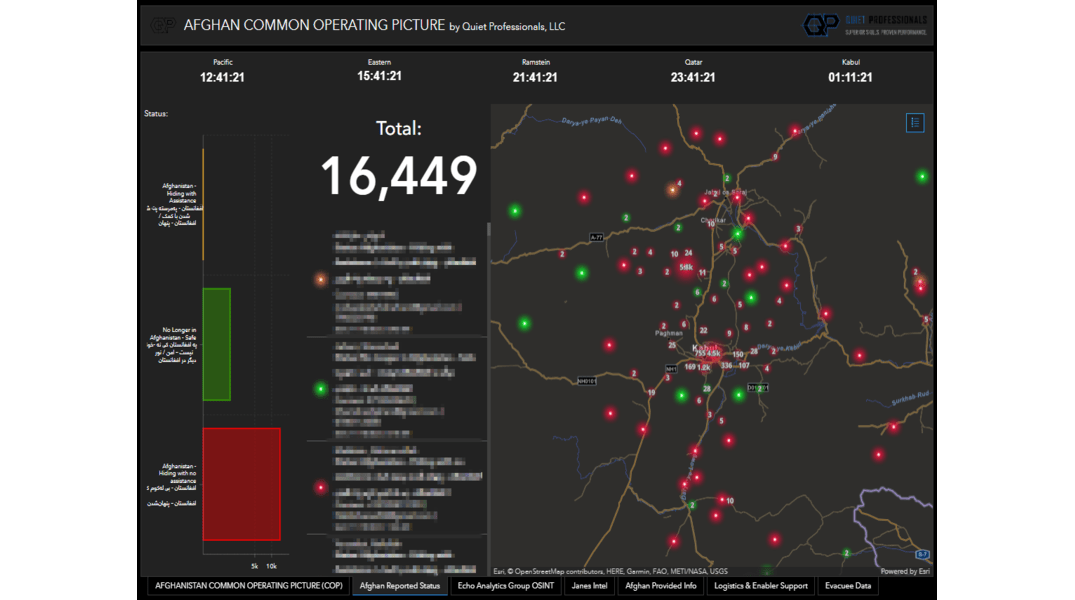Click the NH1 road shield
The height and width of the screenshot is (600, 1075).
point(671,369)
